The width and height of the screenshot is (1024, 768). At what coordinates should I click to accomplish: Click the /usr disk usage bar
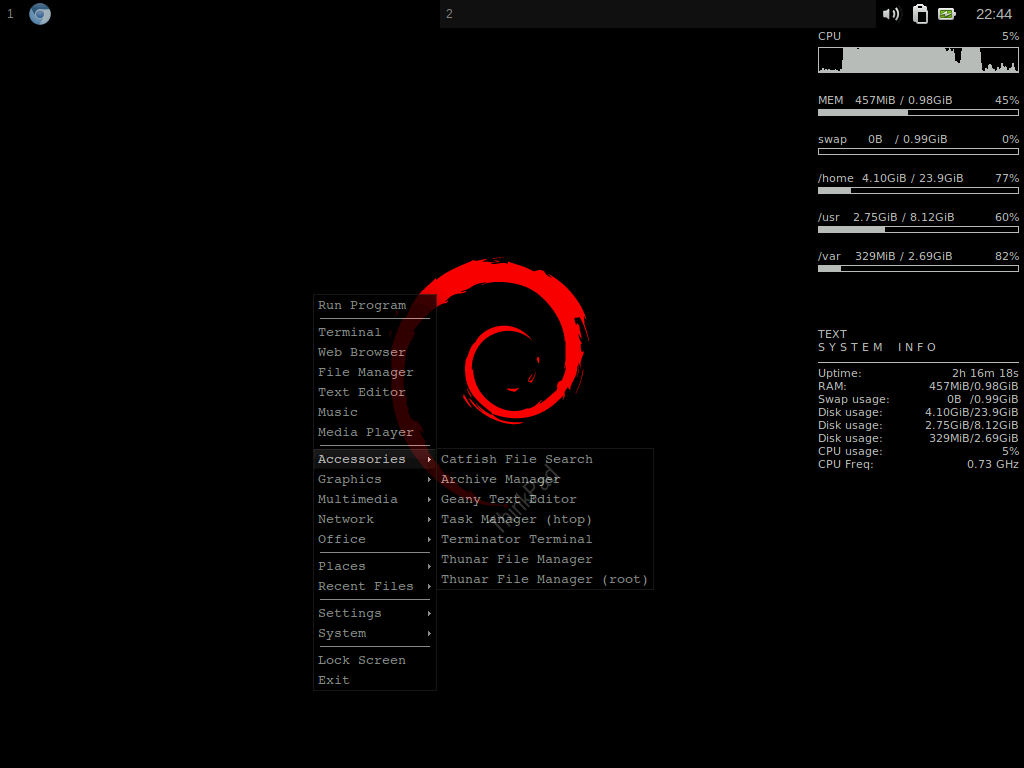click(918, 230)
